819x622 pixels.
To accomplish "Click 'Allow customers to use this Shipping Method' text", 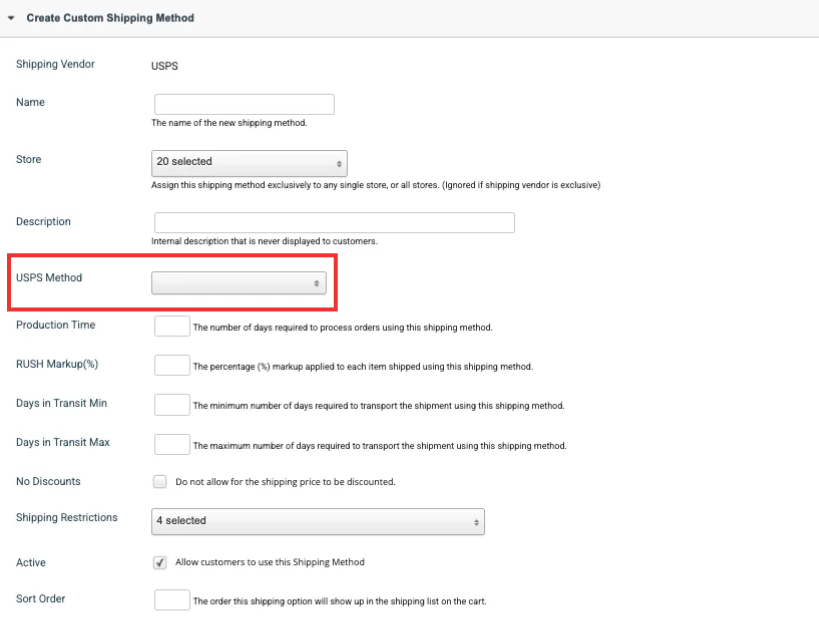I will click(x=270, y=562).
